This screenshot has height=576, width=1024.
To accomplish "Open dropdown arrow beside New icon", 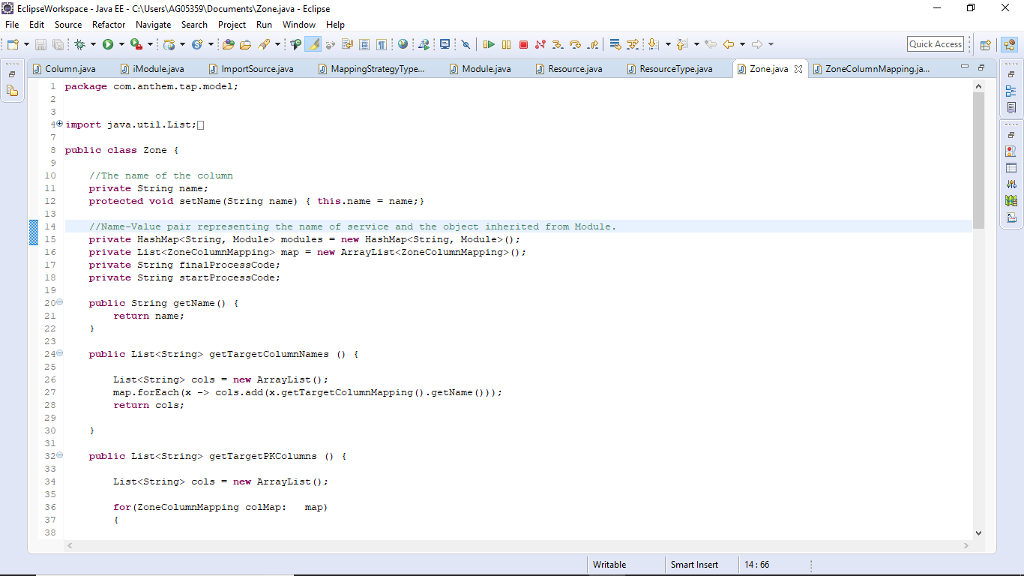I will click(x=26, y=44).
